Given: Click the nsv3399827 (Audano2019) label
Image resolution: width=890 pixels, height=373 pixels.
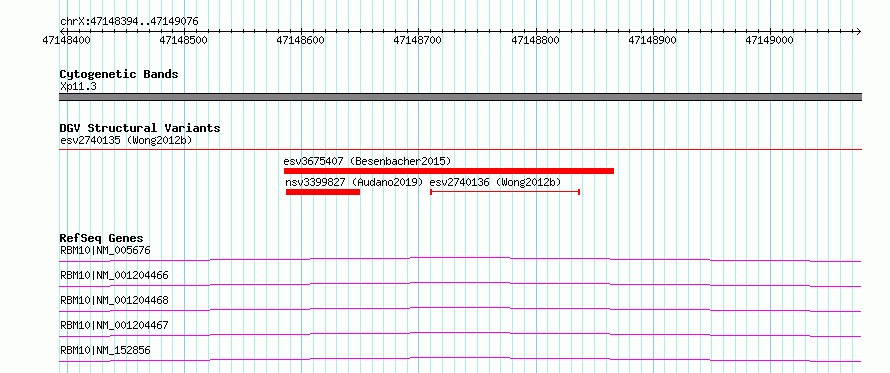Looking at the screenshot, I should click(x=355, y=182).
